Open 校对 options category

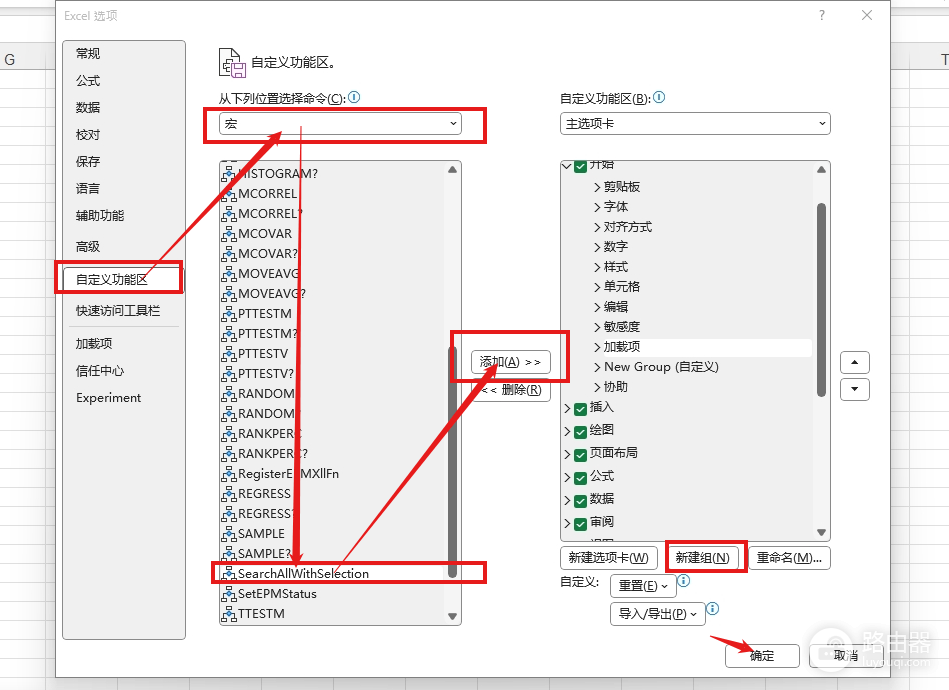pos(88,134)
